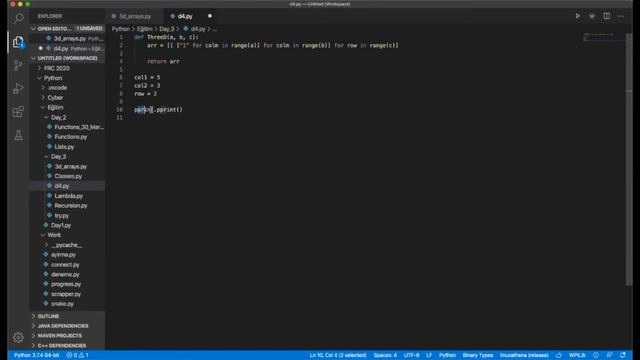Split the editor to the right
Screen dimensions: 640x360
coord(607,16)
